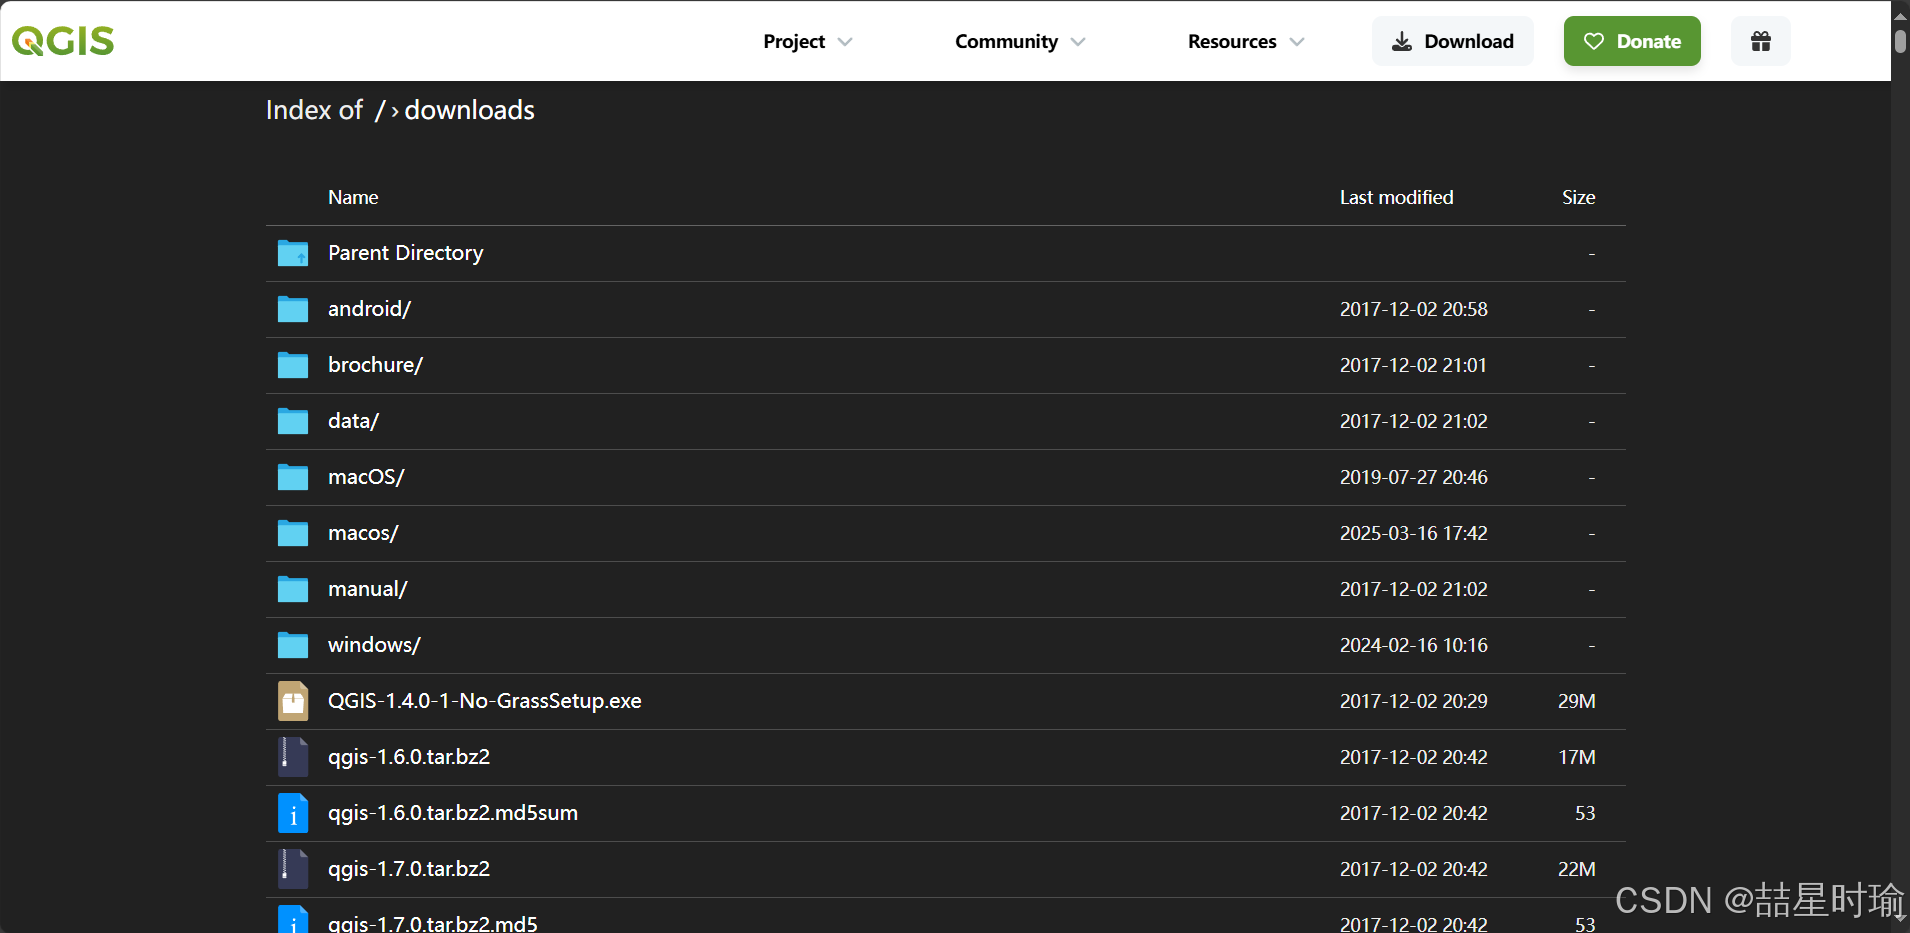Open the android/ directory
The height and width of the screenshot is (933, 1910).
click(370, 309)
